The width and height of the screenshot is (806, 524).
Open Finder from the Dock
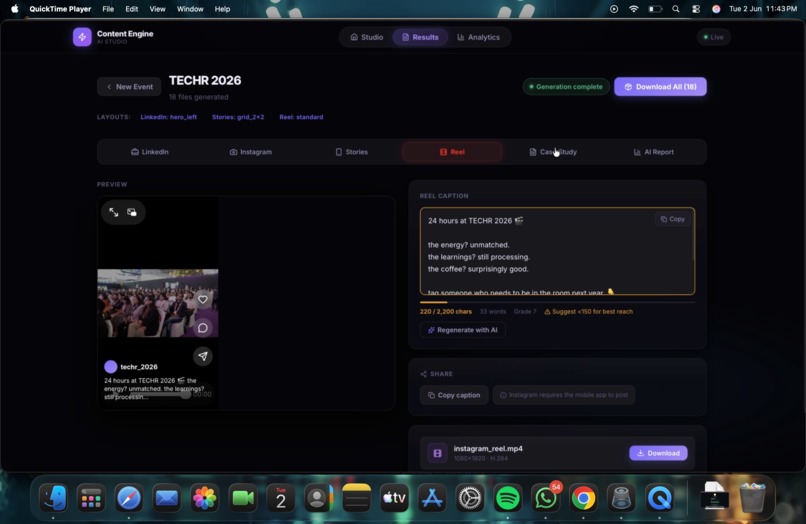pos(53,498)
